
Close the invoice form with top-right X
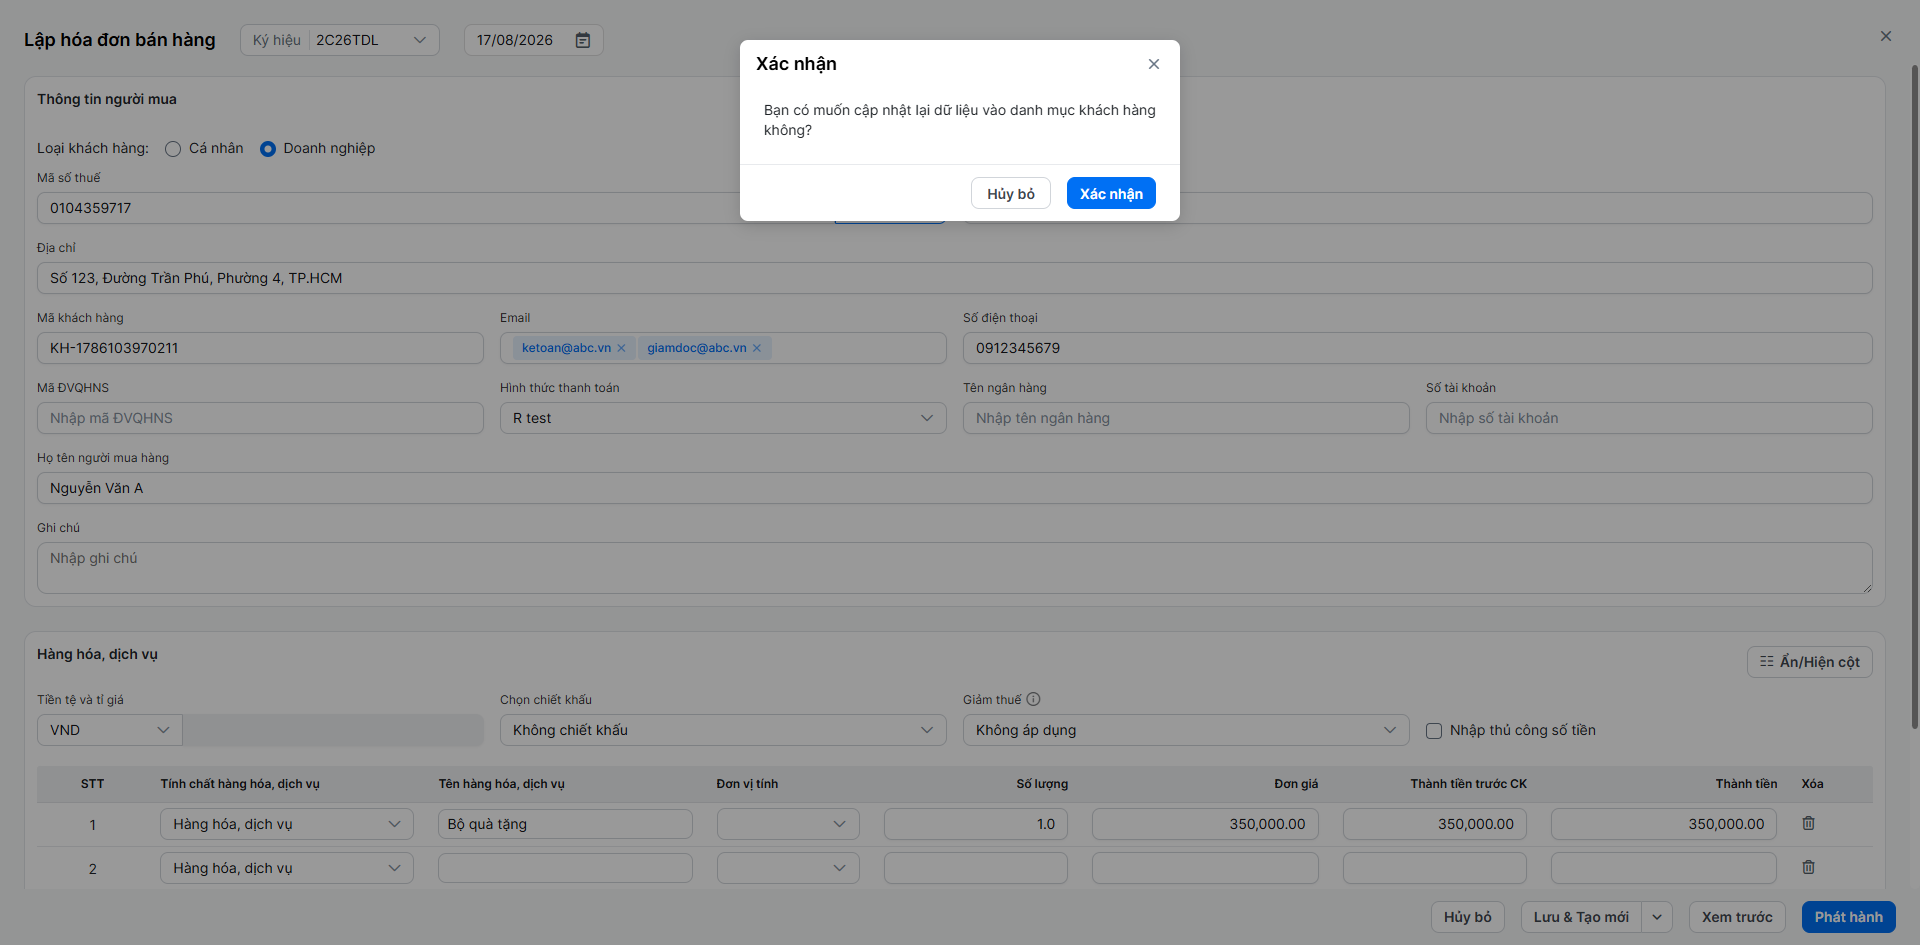pyautogui.click(x=1886, y=36)
